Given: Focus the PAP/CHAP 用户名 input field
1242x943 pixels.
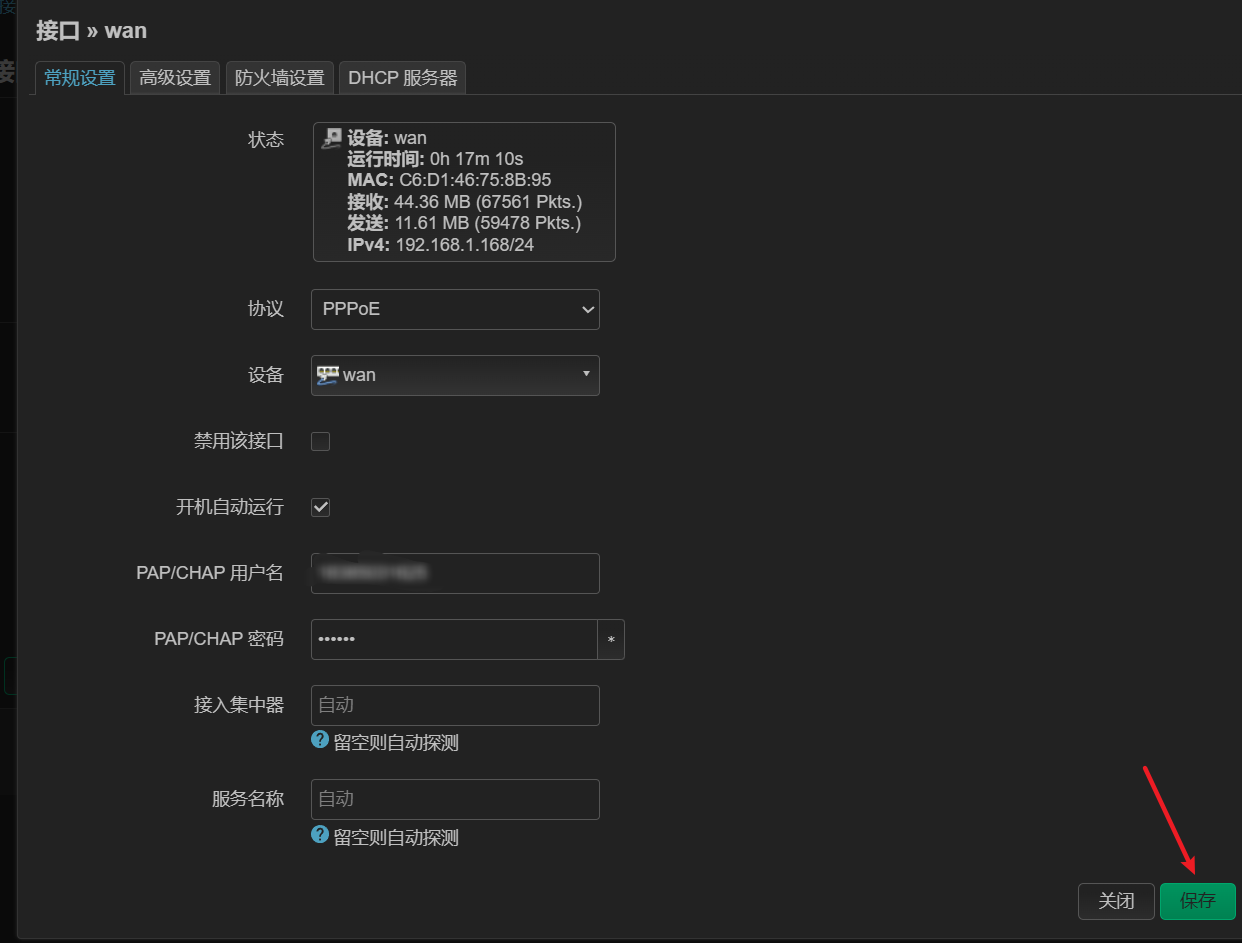Looking at the screenshot, I should click(x=455, y=573).
